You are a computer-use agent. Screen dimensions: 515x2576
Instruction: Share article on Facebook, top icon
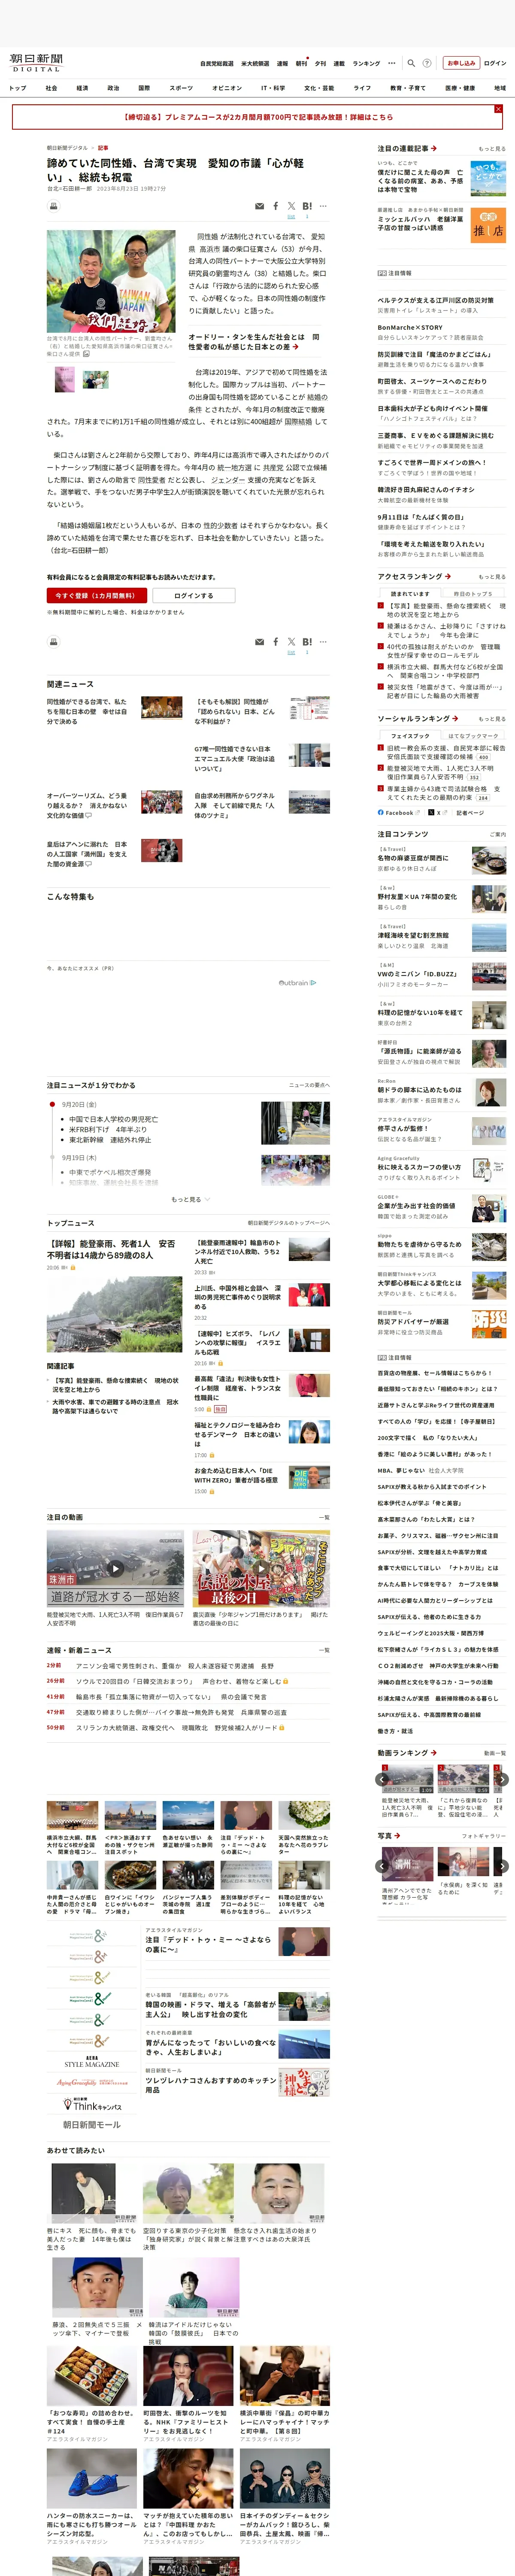pyautogui.click(x=276, y=206)
